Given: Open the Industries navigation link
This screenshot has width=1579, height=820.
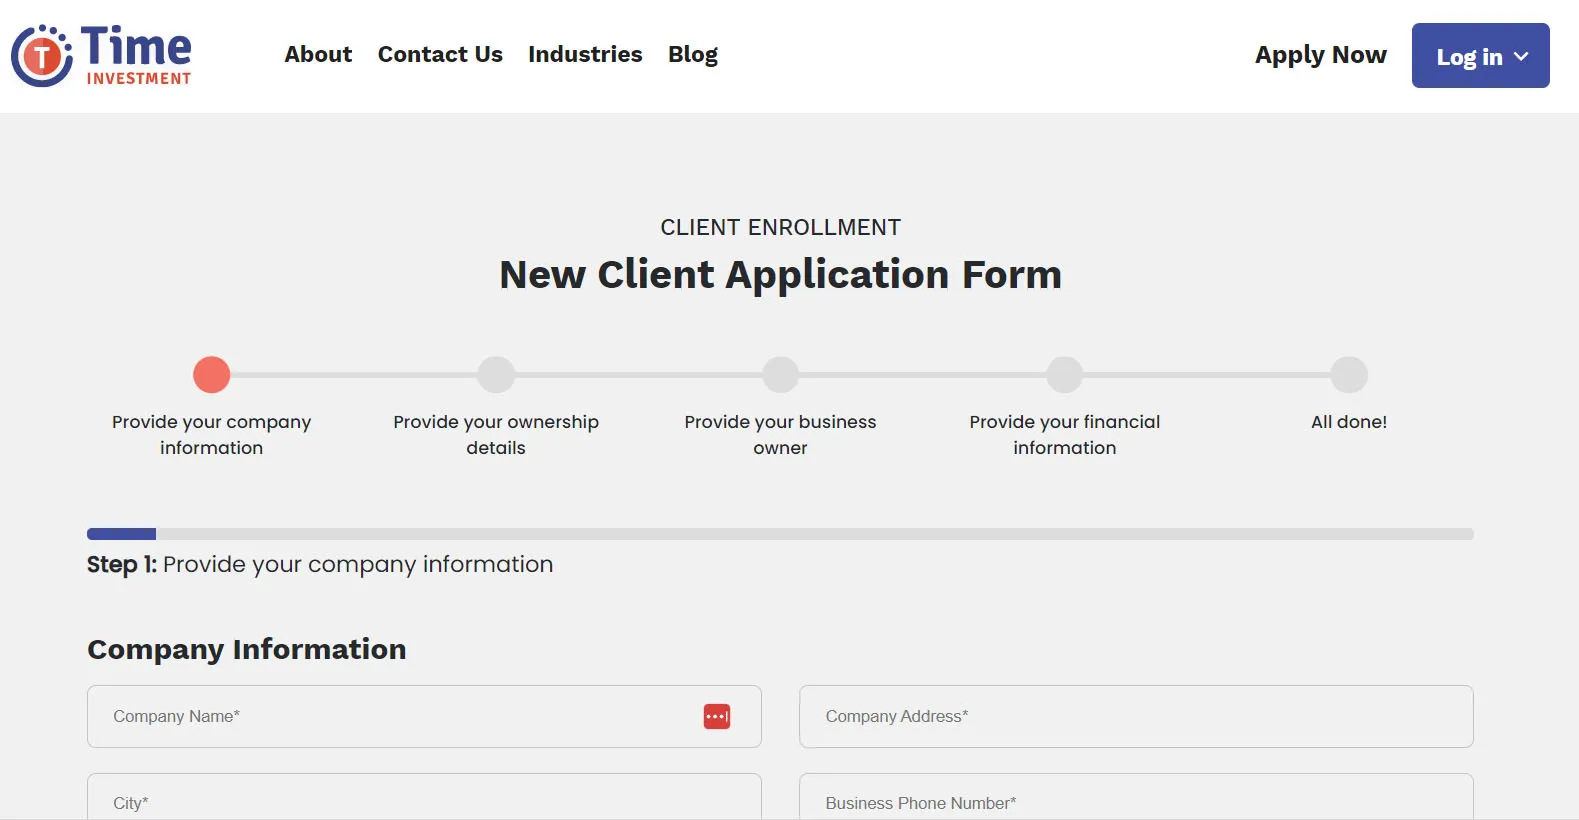Looking at the screenshot, I should 585,55.
